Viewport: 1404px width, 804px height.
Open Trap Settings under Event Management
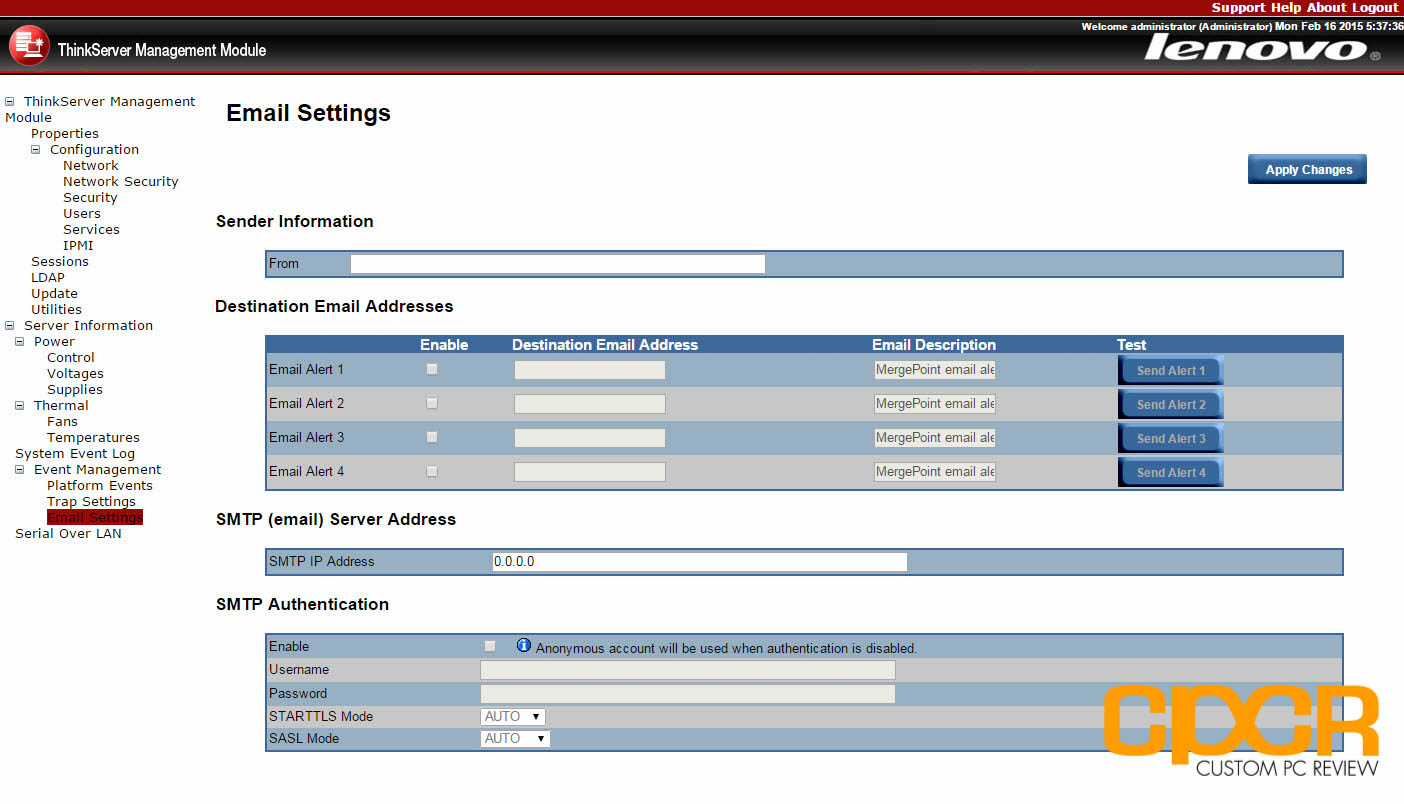click(x=91, y=501)
